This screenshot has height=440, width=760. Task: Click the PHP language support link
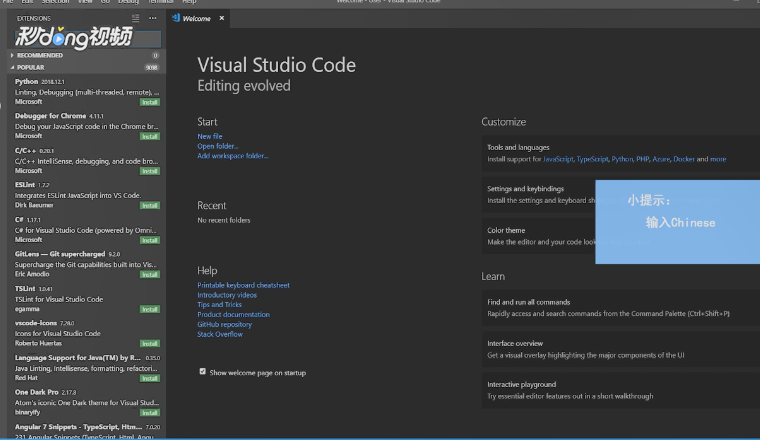click(x=643, y=159)
